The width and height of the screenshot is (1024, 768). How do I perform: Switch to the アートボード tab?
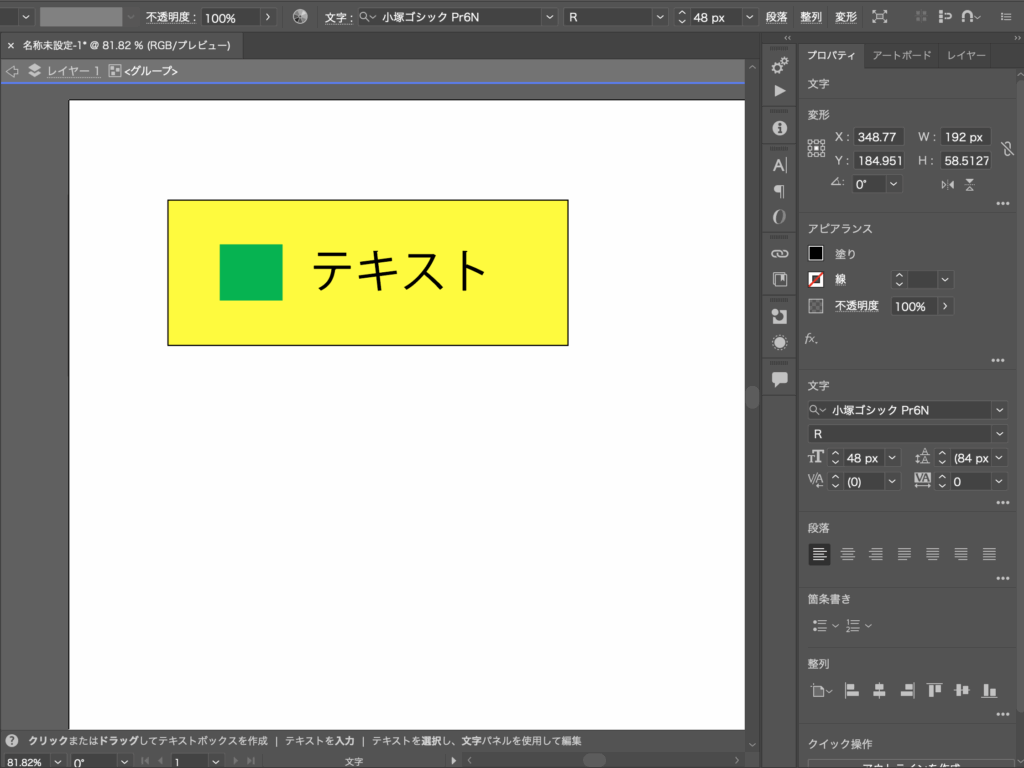[901, 56]
